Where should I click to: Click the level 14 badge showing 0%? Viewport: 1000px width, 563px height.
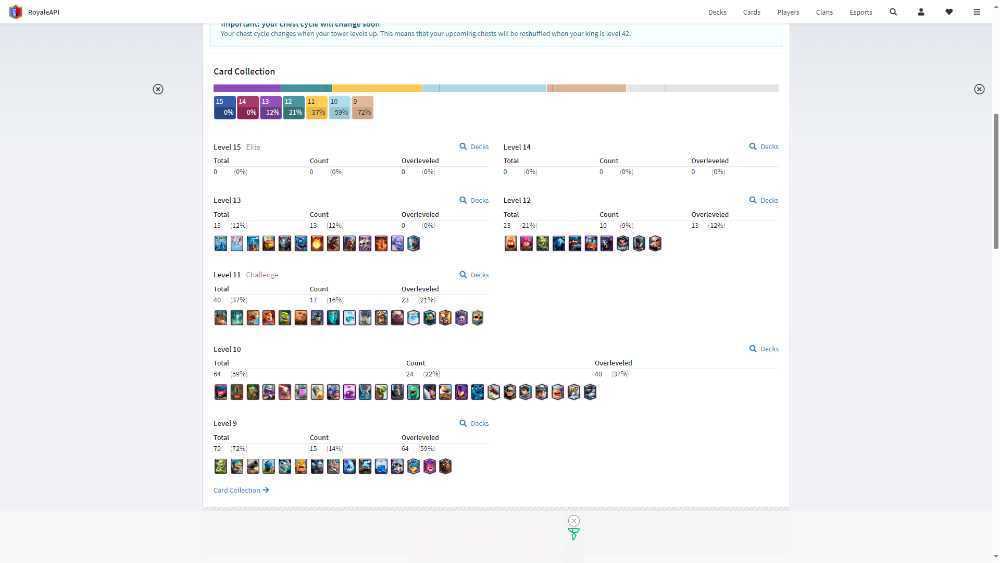[247, 107]
